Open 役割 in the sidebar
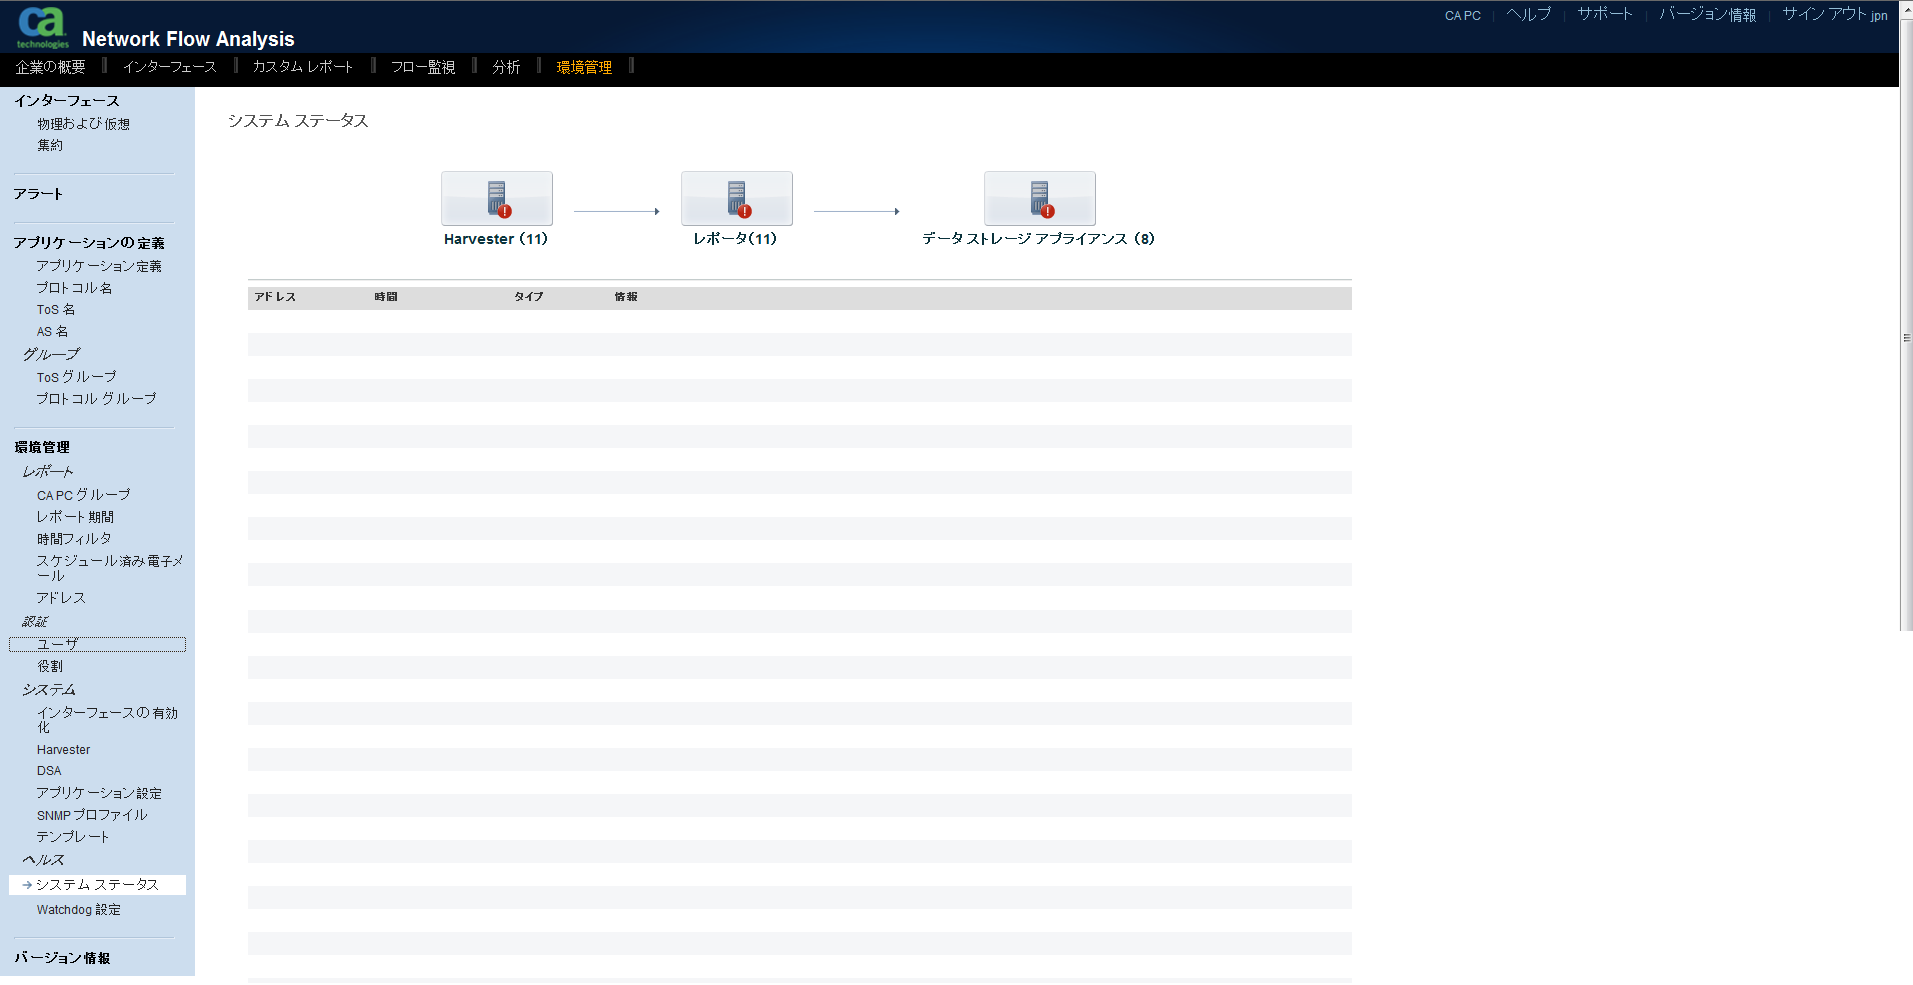Screen dimensions: 1913x985 click(x=50, y=666)
